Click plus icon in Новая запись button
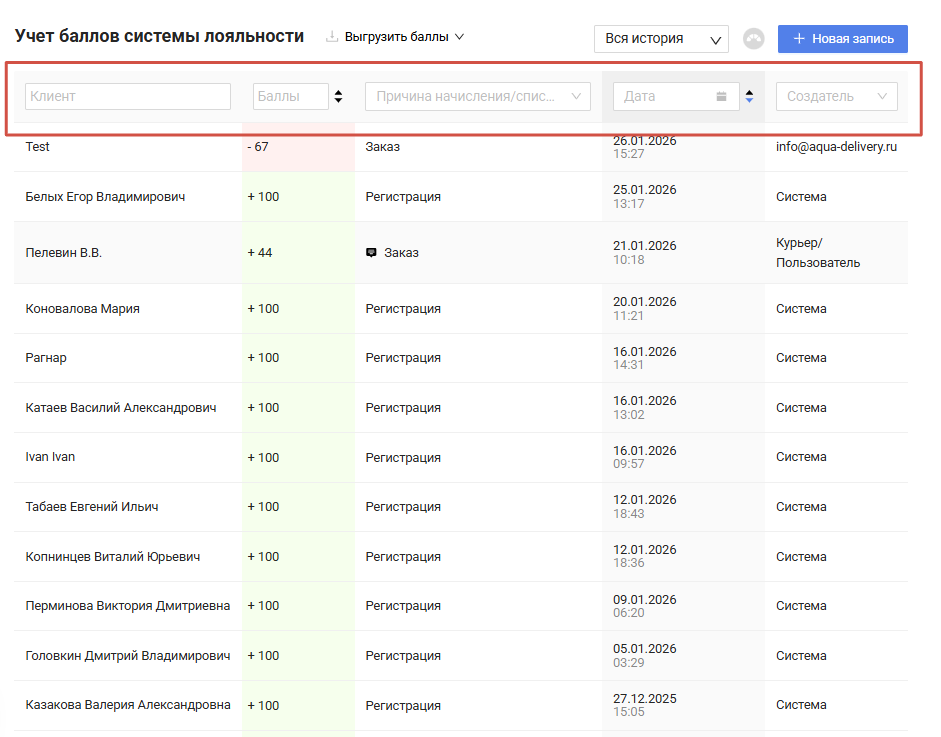 click(x=798, y=39)
